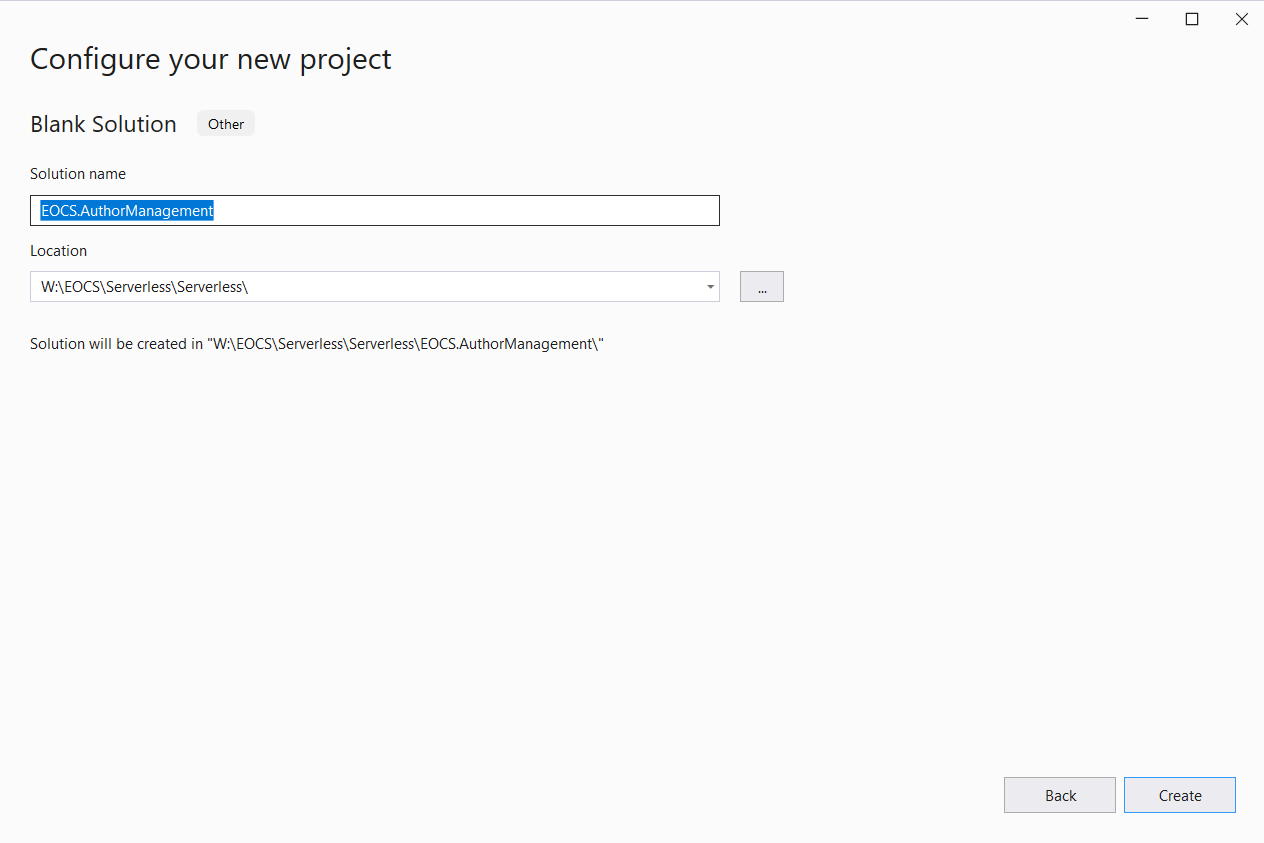
Task: Maximize the dialog window
Action: (x=1191, y=18)
